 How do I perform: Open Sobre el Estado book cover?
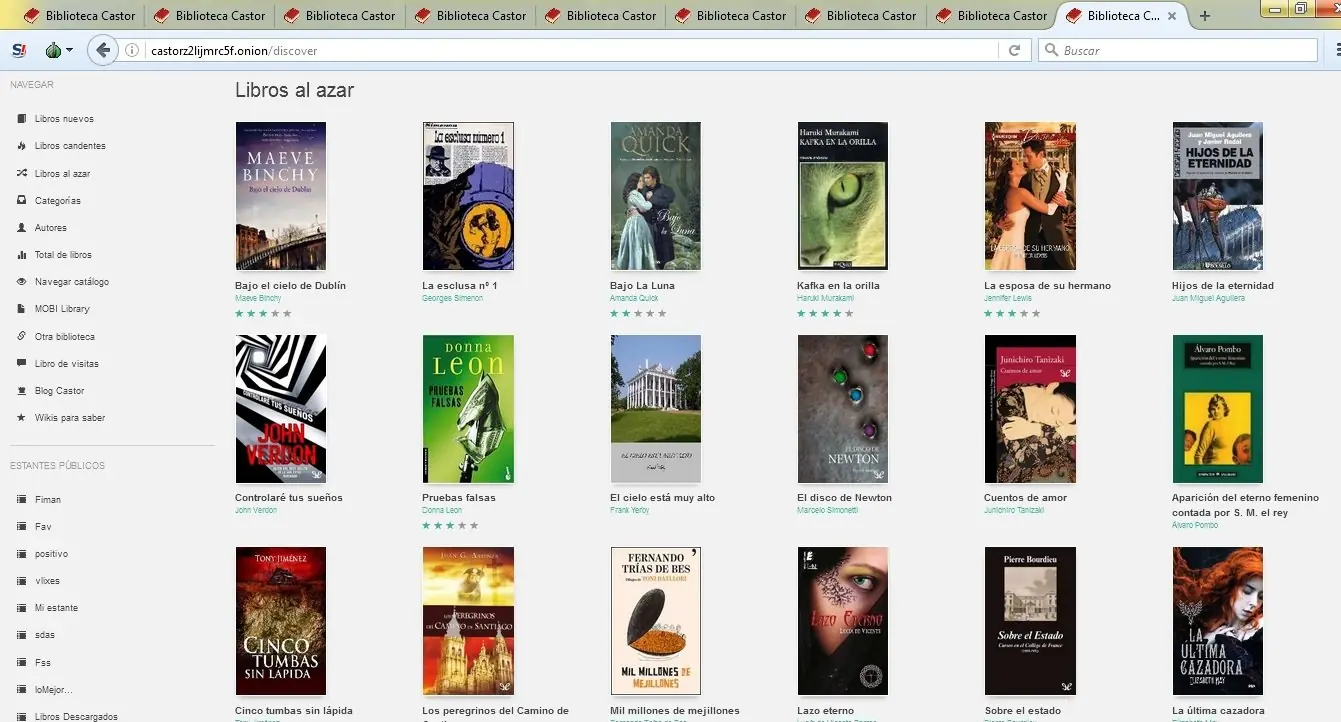1030,621
